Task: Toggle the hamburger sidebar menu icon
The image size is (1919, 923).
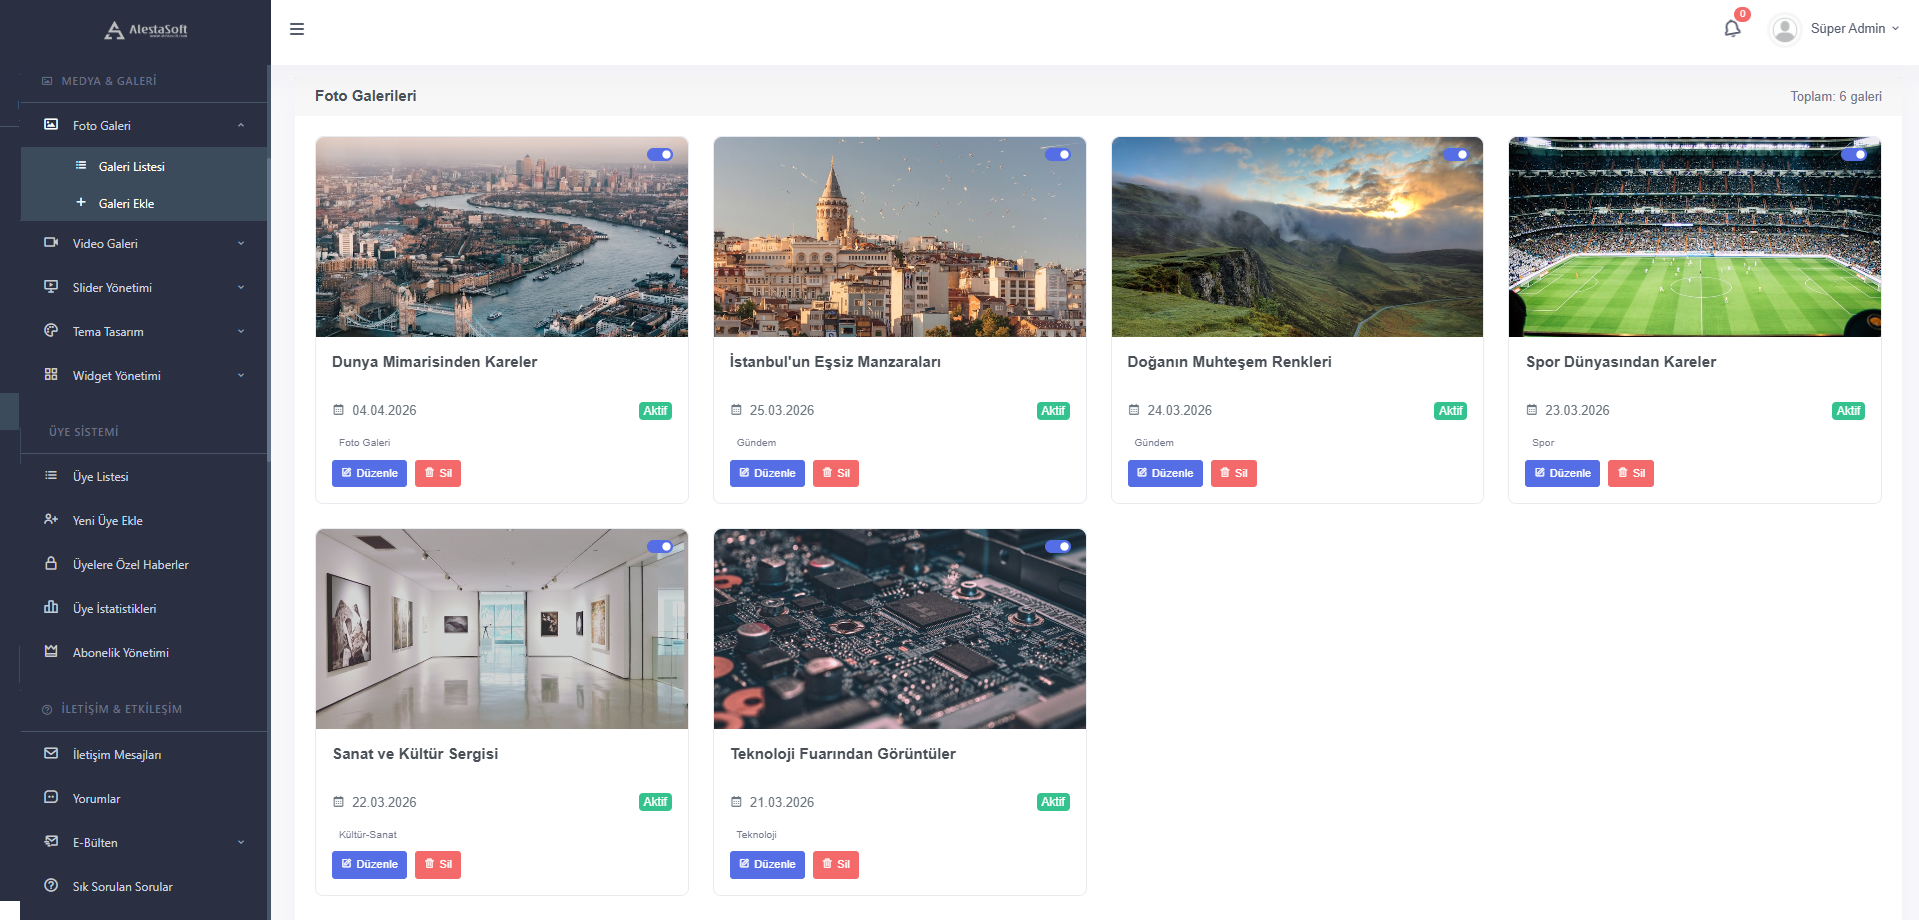Action: point(297,29)
